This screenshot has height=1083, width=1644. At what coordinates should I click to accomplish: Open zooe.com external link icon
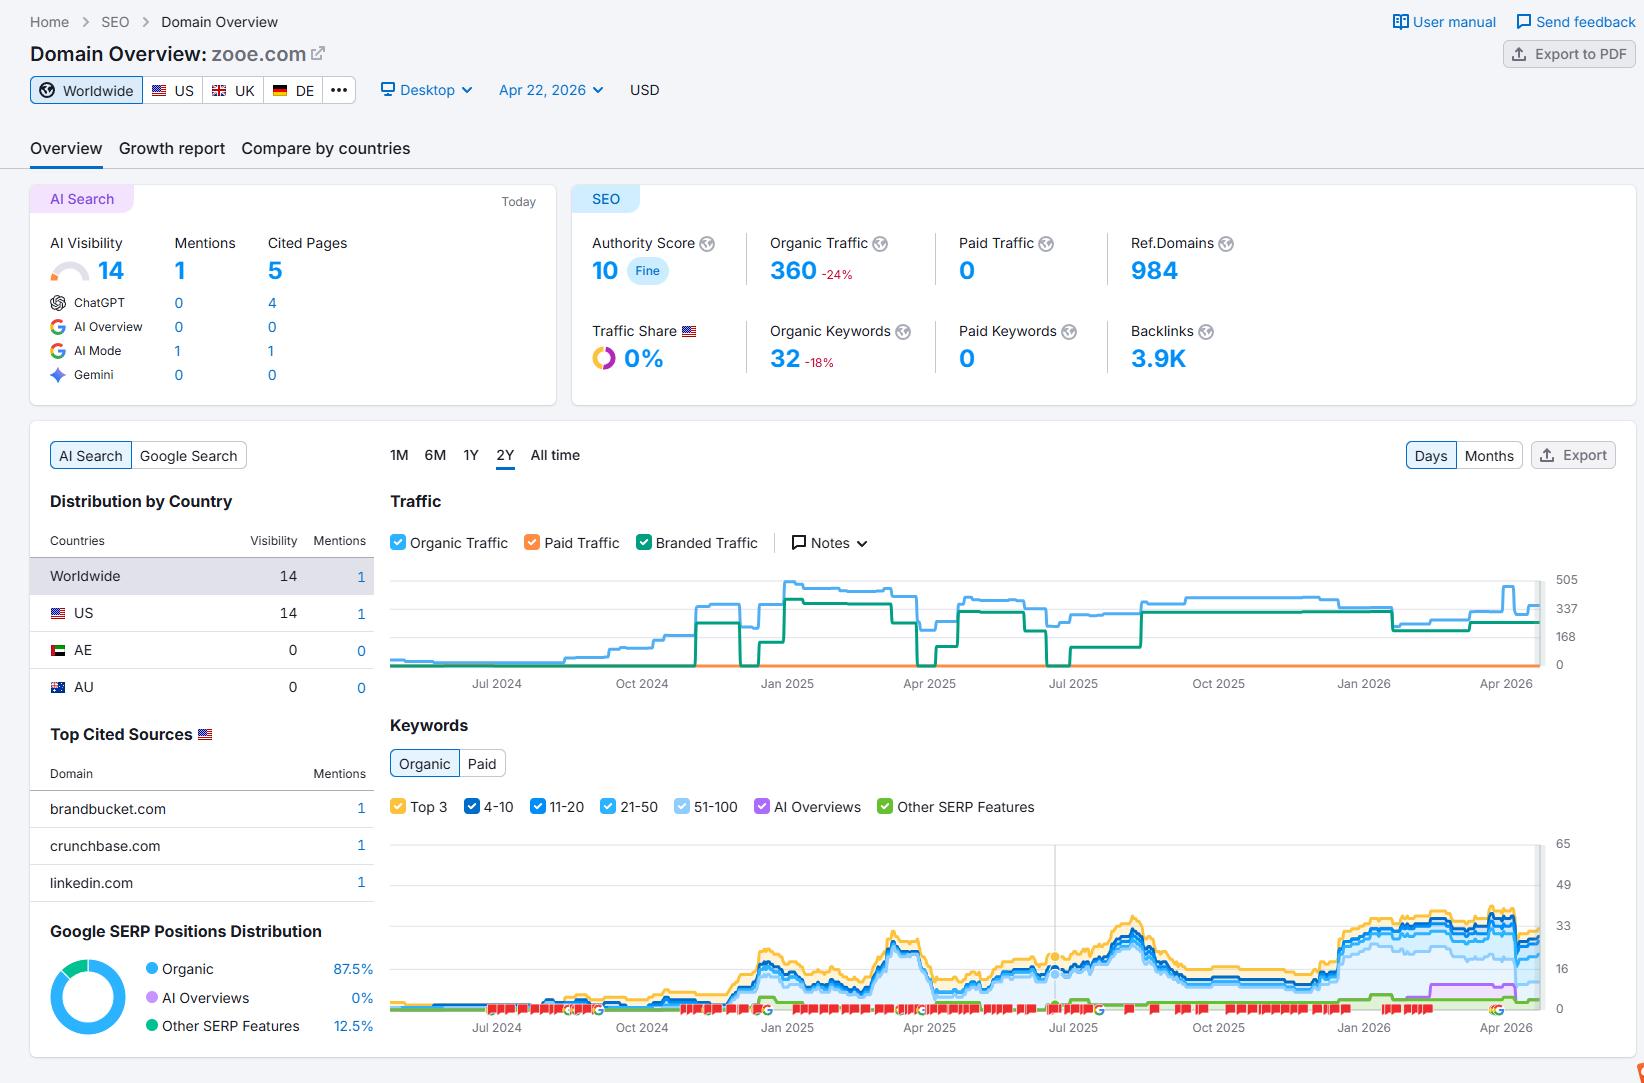318,53
